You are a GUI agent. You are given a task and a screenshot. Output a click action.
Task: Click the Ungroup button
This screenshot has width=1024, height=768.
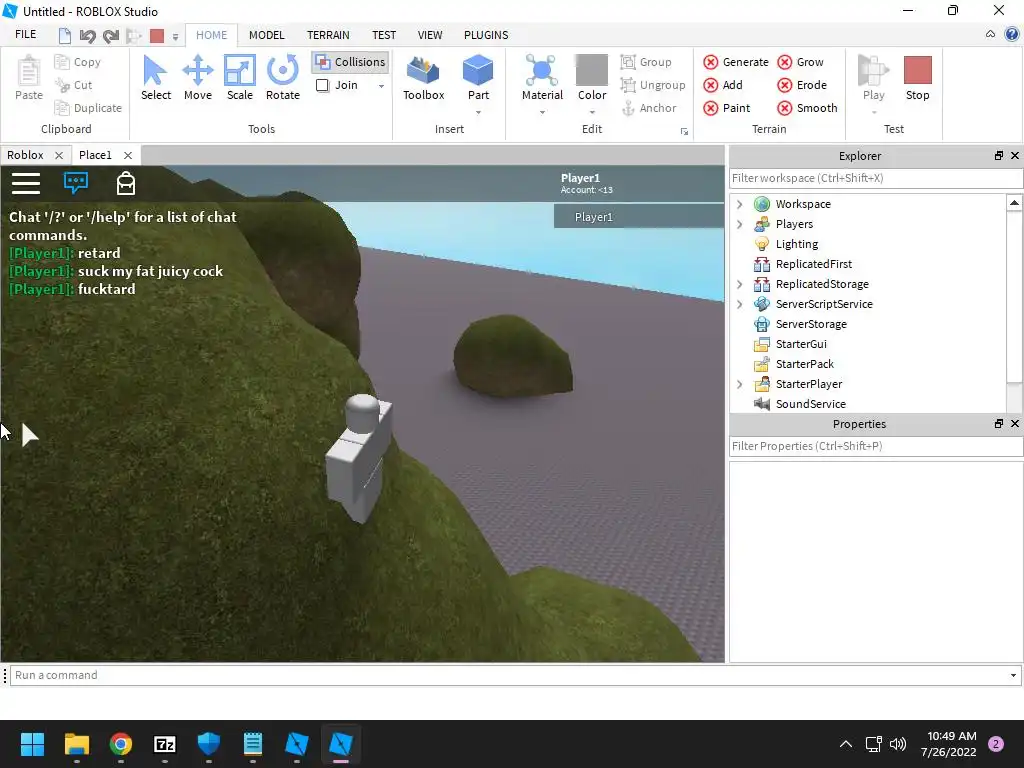(652, 85)
